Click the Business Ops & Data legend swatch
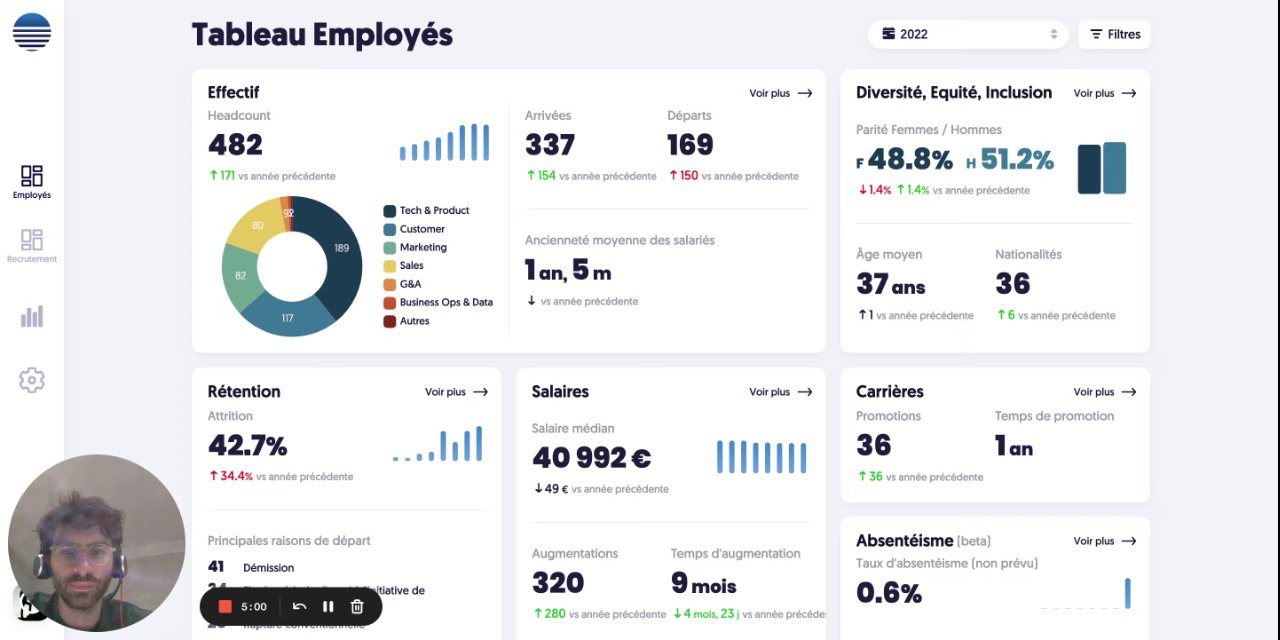 390,302
